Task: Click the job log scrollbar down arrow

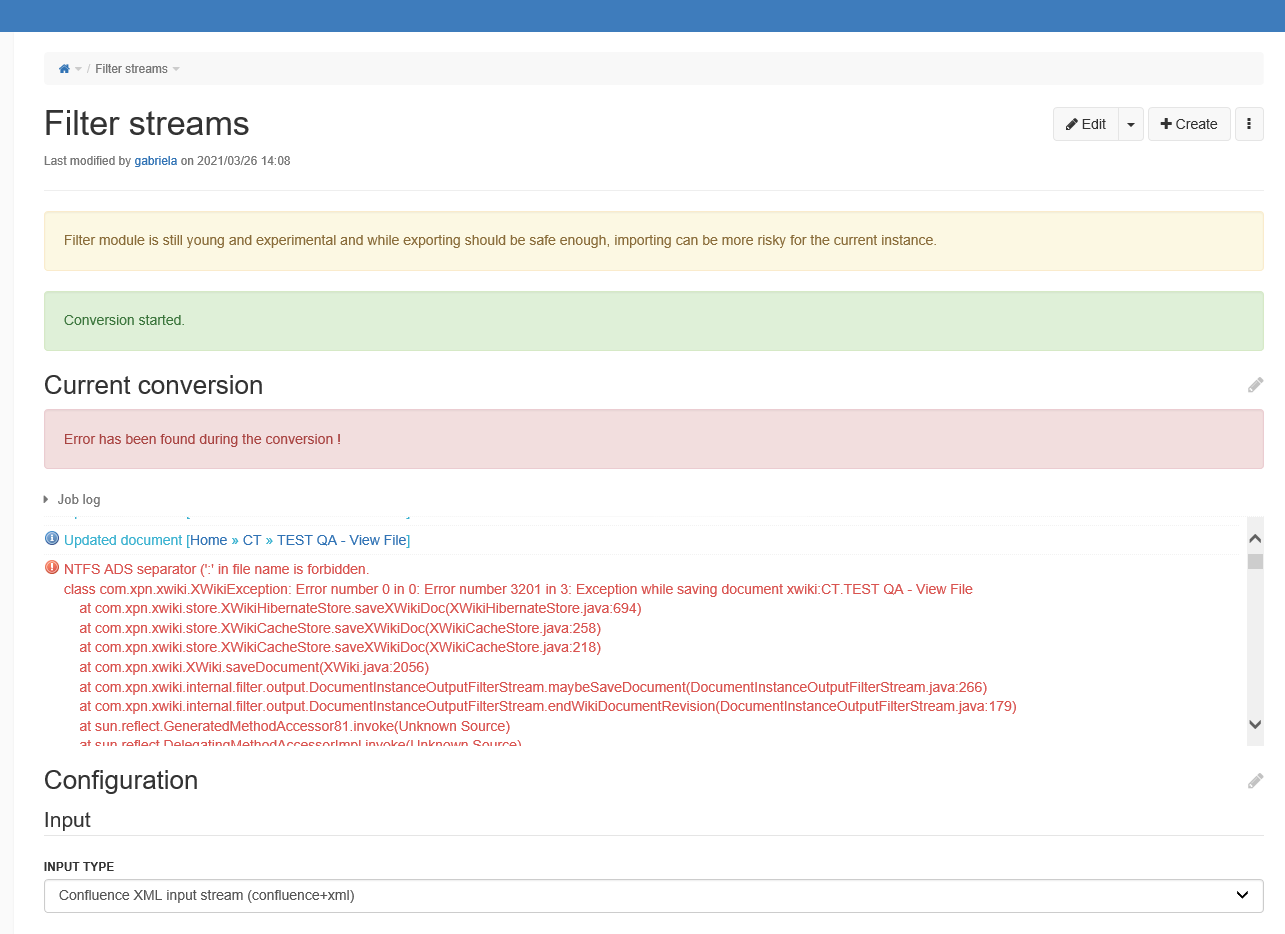Action: tap(1255, 724)
